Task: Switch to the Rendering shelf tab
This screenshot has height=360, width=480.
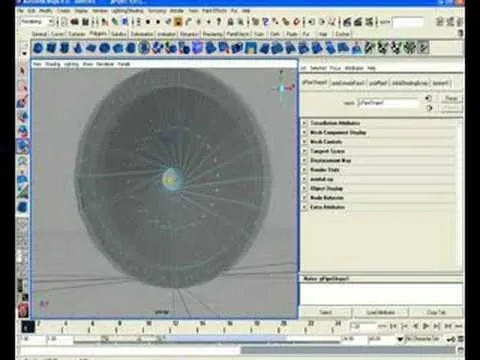Action: point(212,34)
